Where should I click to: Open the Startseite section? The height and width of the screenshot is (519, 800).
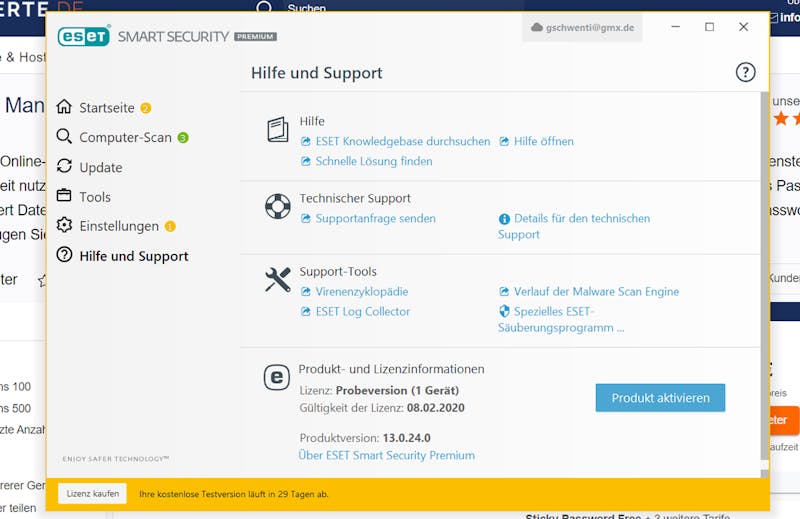click(x=107, y=108)
